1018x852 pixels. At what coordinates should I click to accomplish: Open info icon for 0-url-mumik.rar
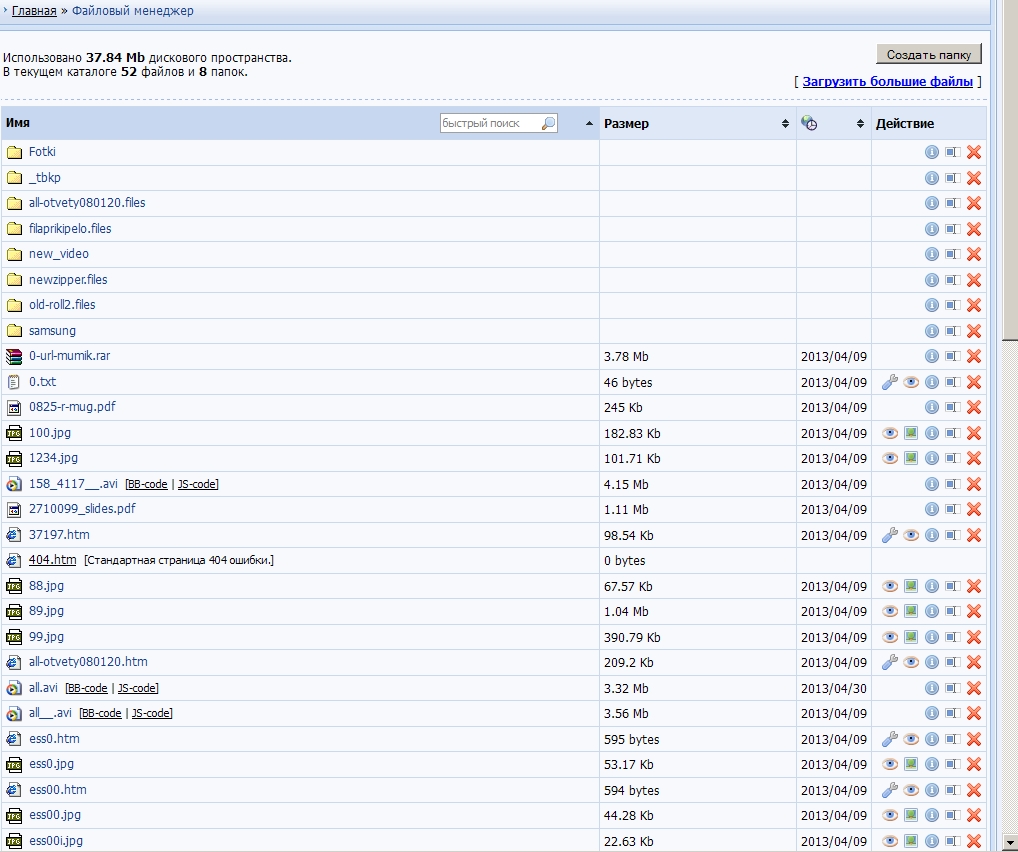coord(931,356)
